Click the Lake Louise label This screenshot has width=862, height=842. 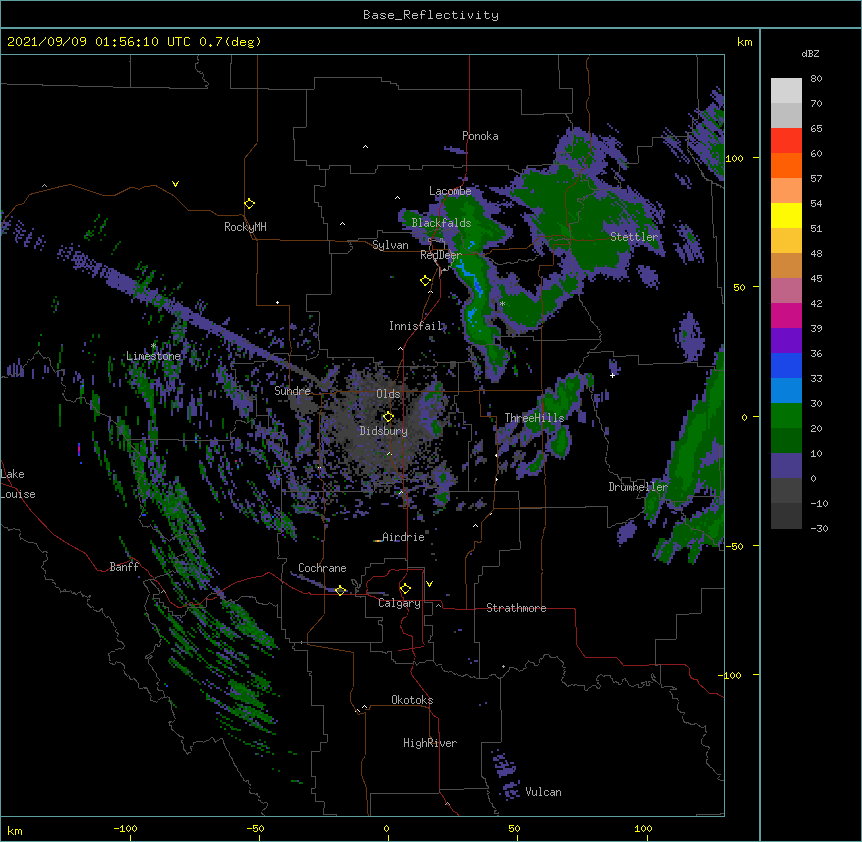[18, 484]
